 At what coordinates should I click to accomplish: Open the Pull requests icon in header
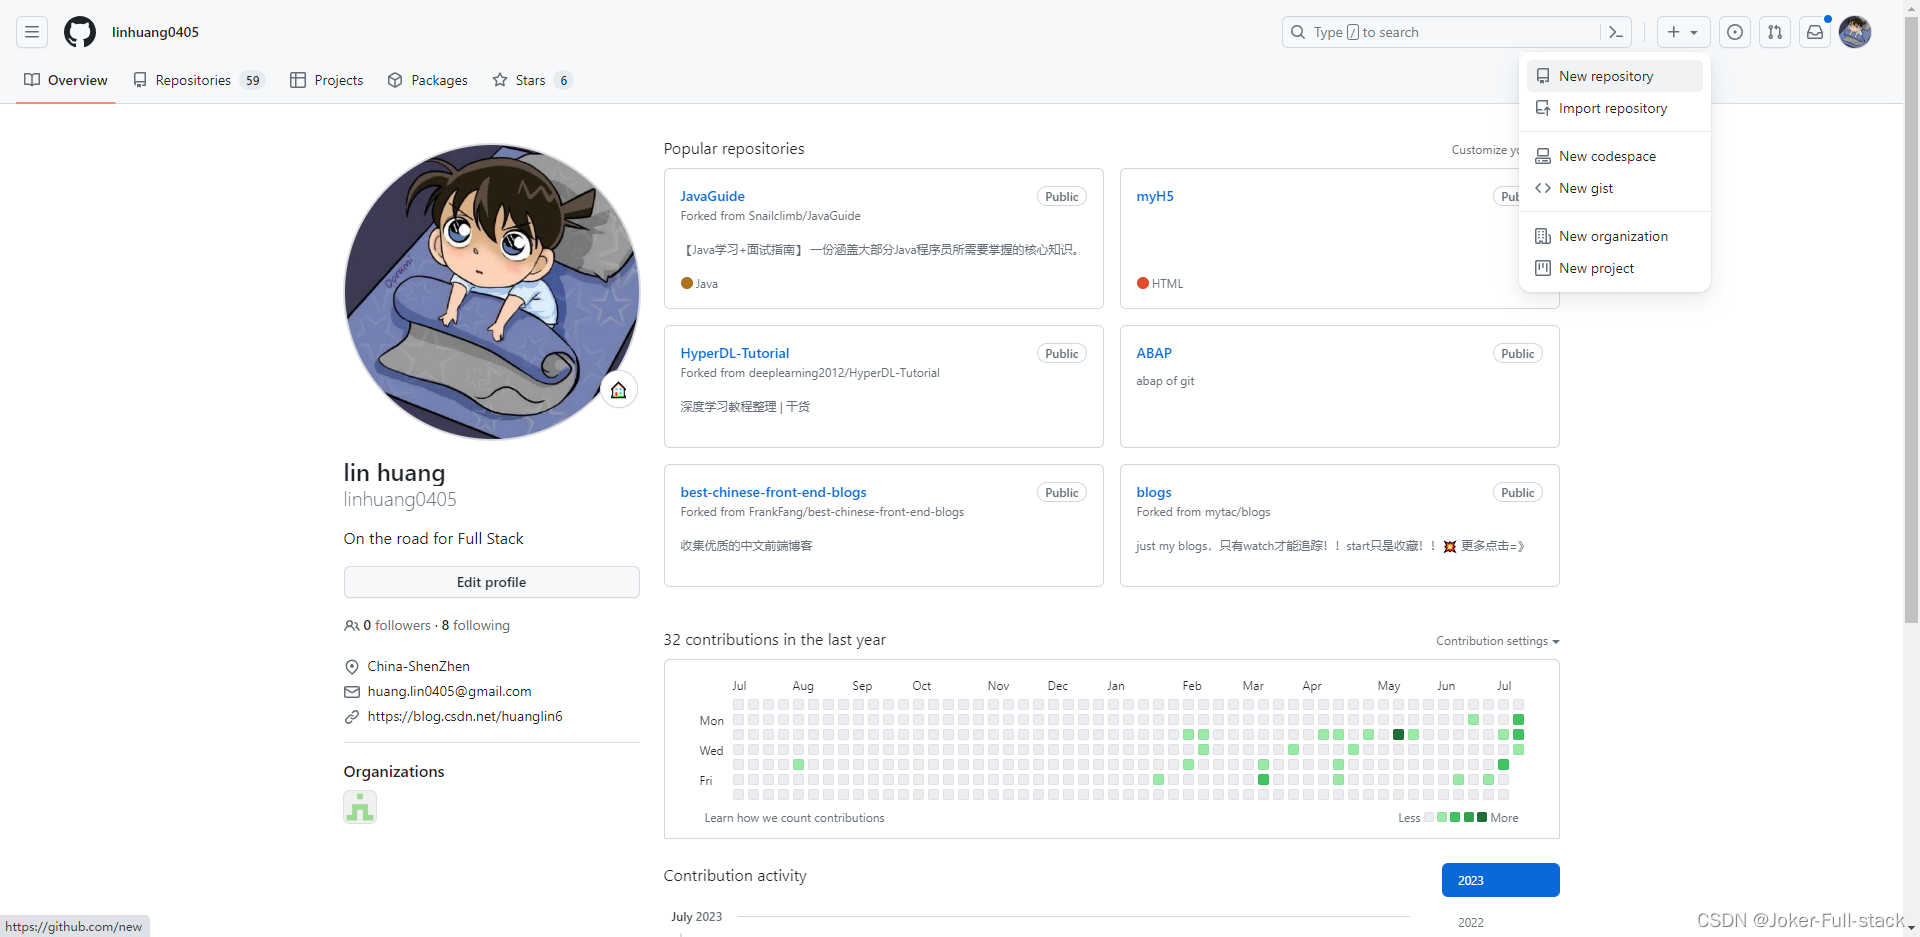coord(1775,32)
